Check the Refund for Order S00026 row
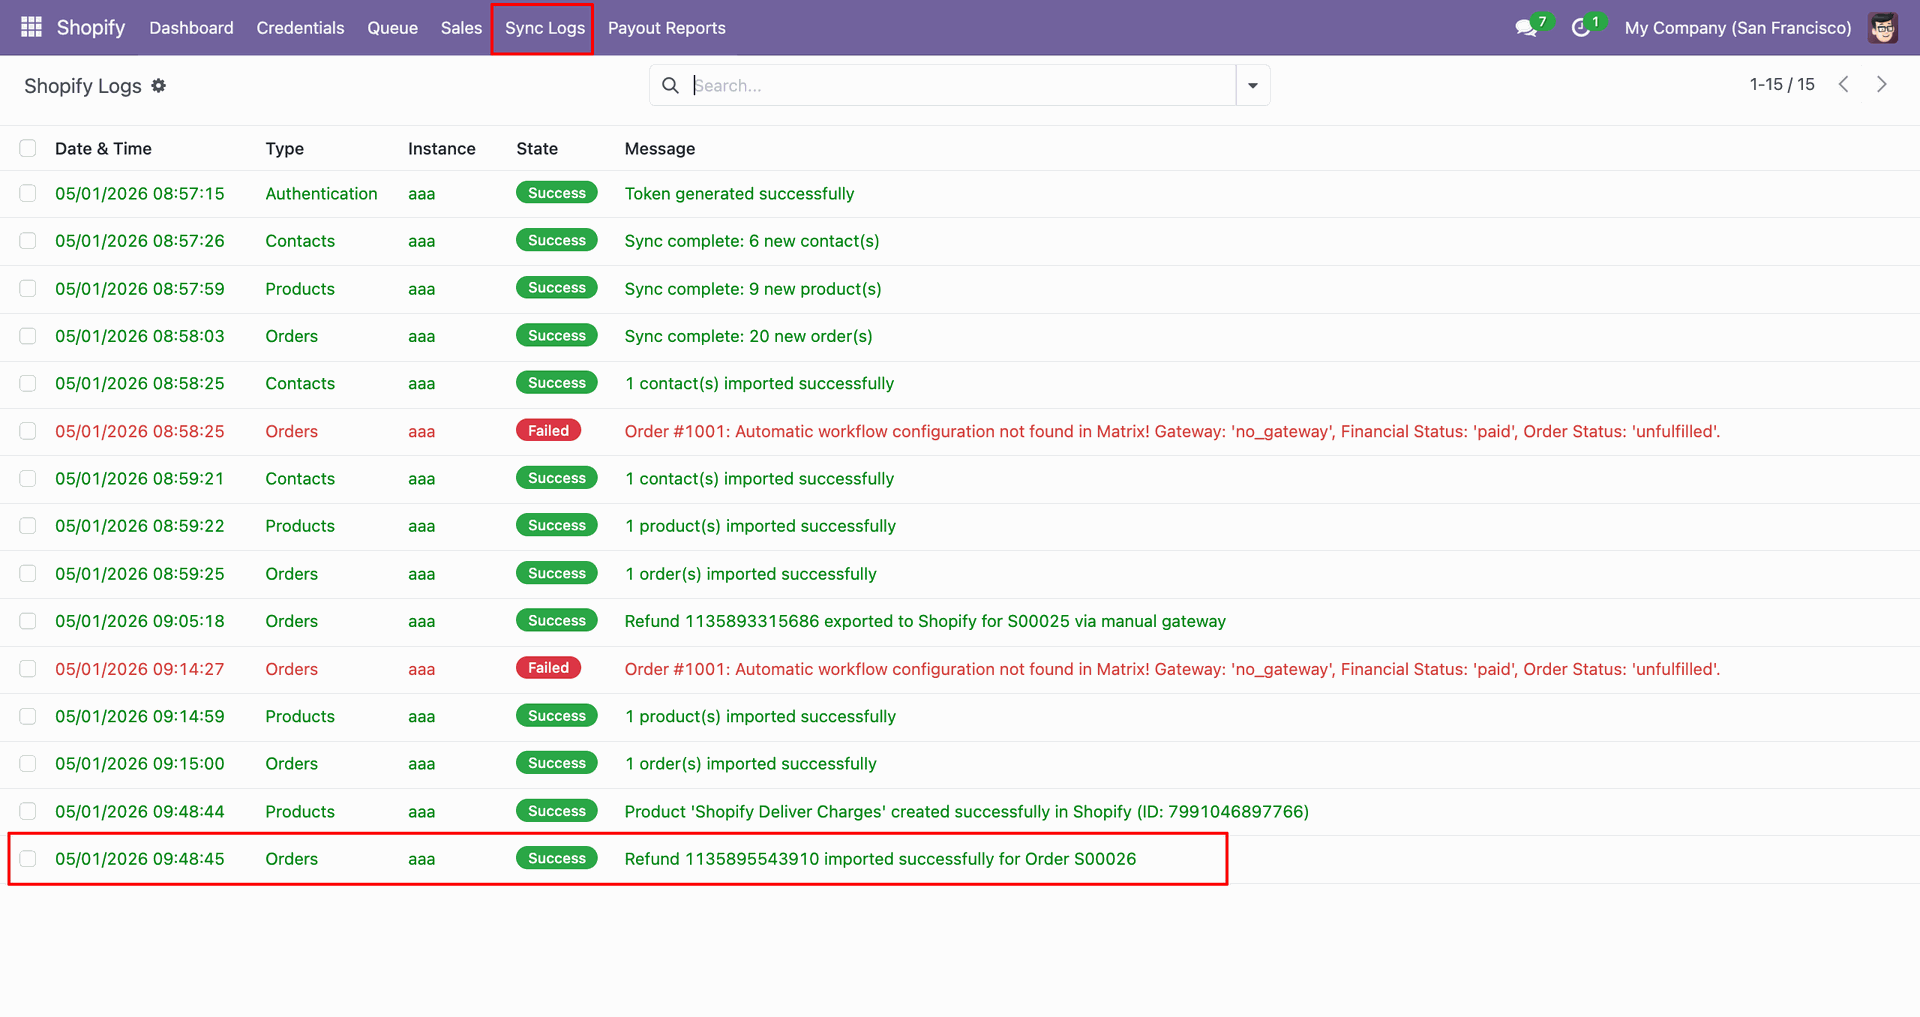Screen dimensions: 1920x1017 [28, 859]
